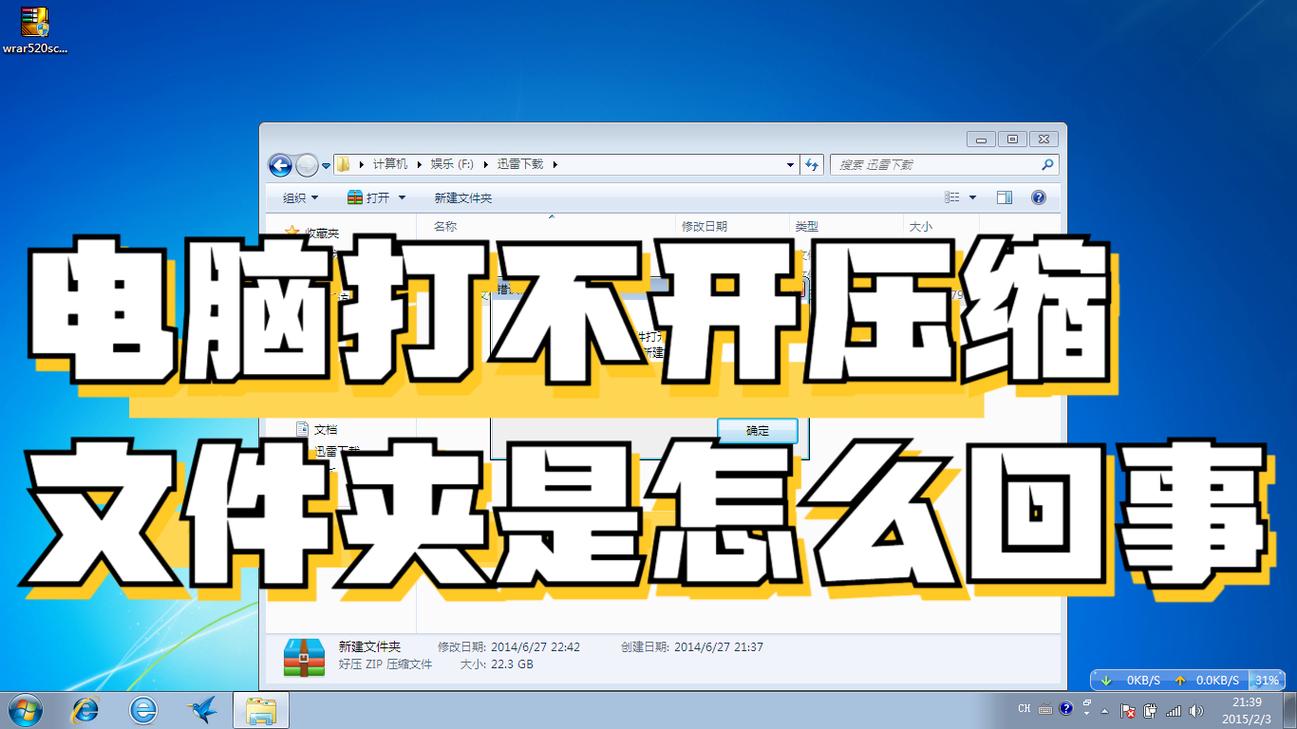This screenshot has height=729, width=1297.
Task: Click the CH language indicator
Action: (1024, 709)
